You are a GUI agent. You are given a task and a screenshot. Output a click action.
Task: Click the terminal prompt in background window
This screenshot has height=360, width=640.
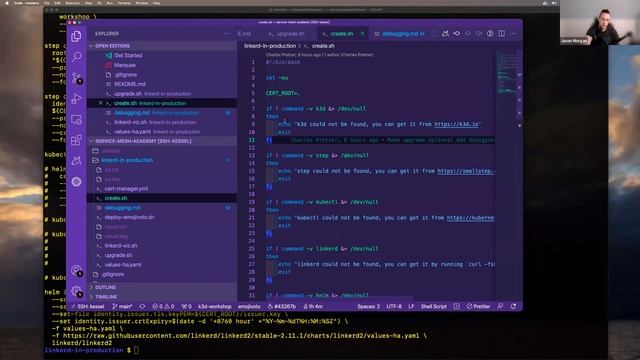coord(91,350)
